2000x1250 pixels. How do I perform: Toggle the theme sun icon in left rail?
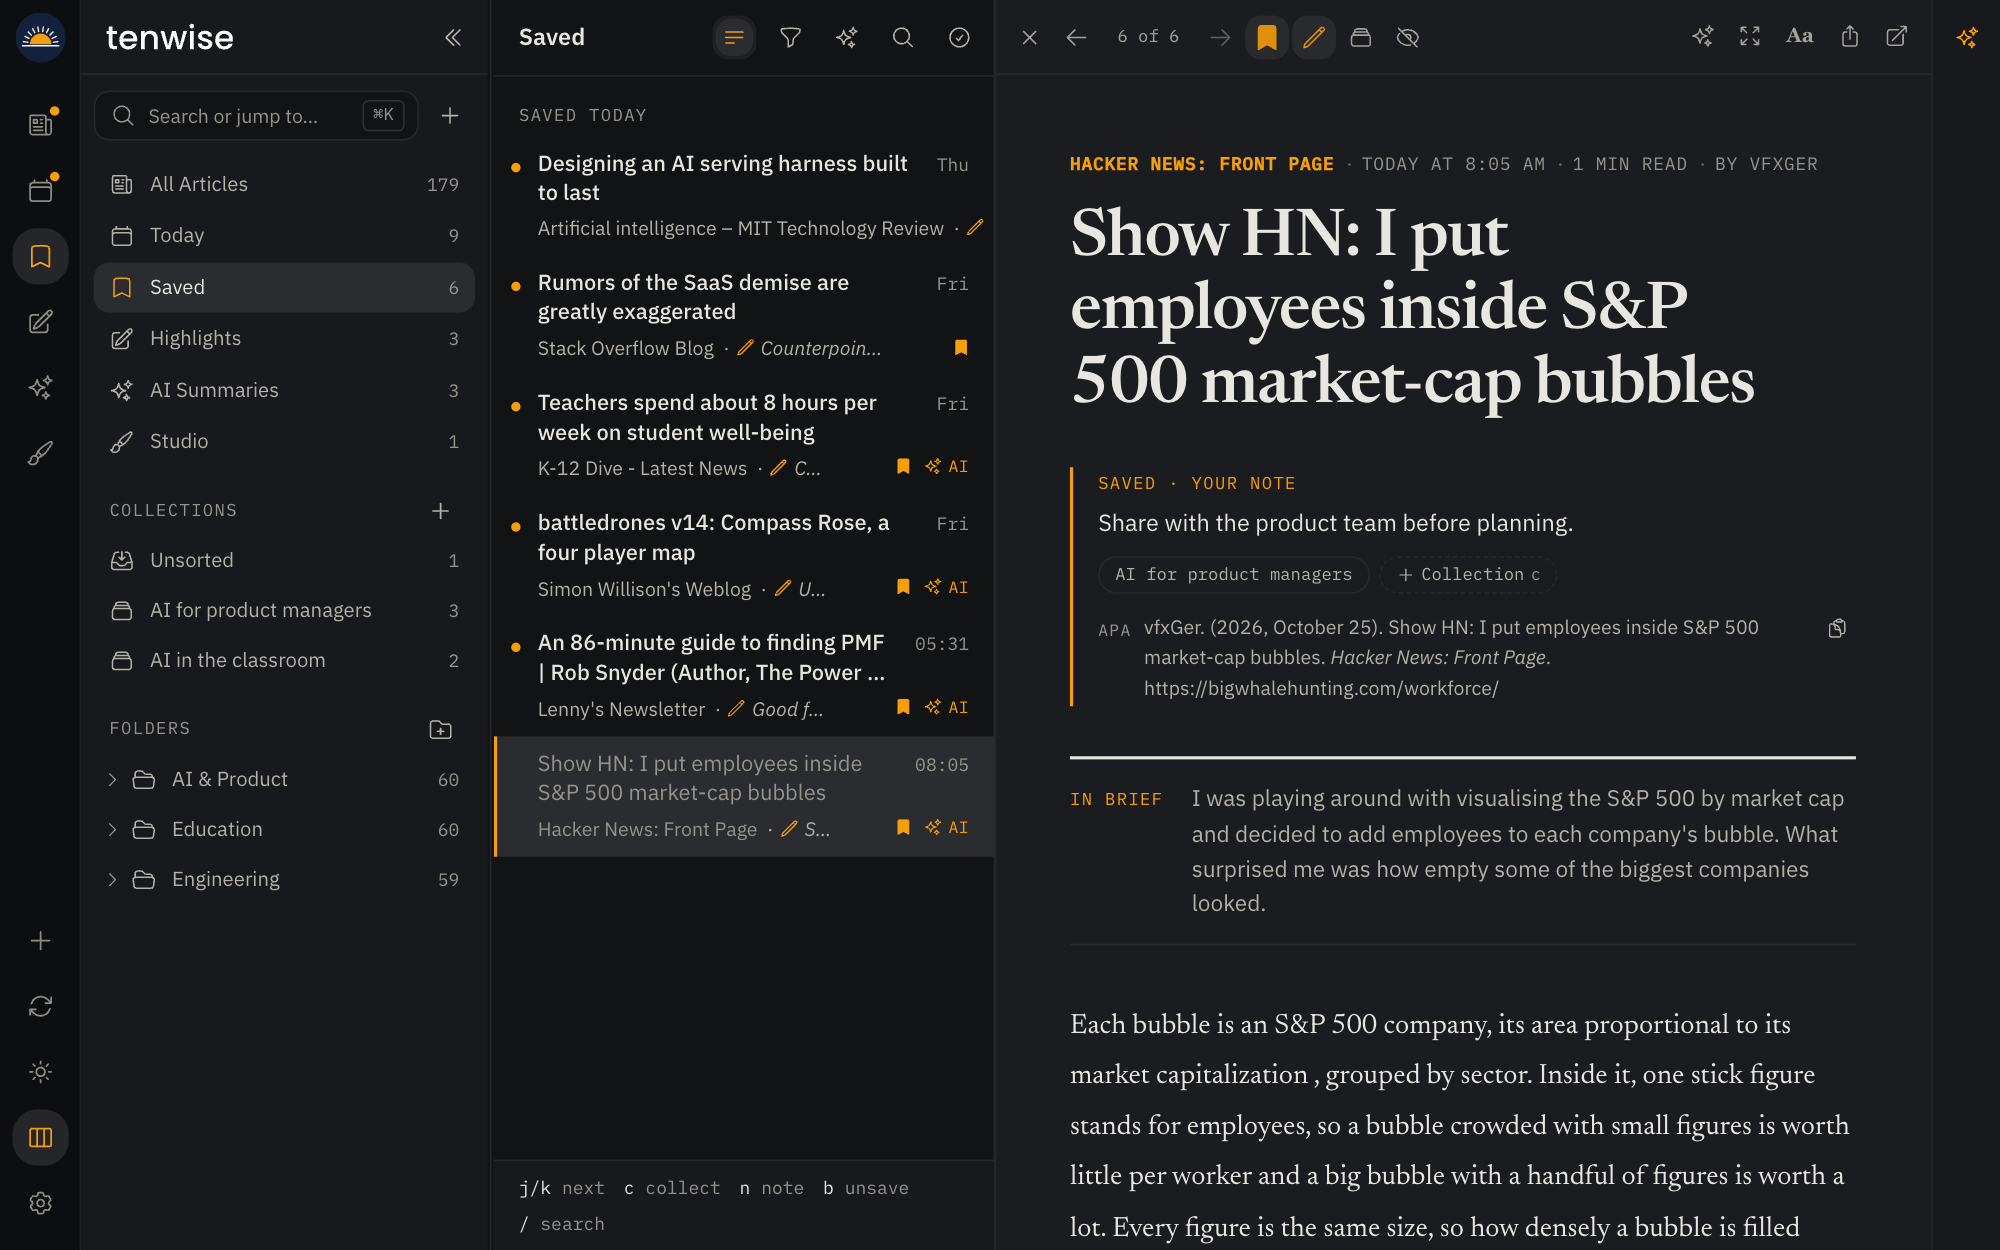pos(40,1072)
